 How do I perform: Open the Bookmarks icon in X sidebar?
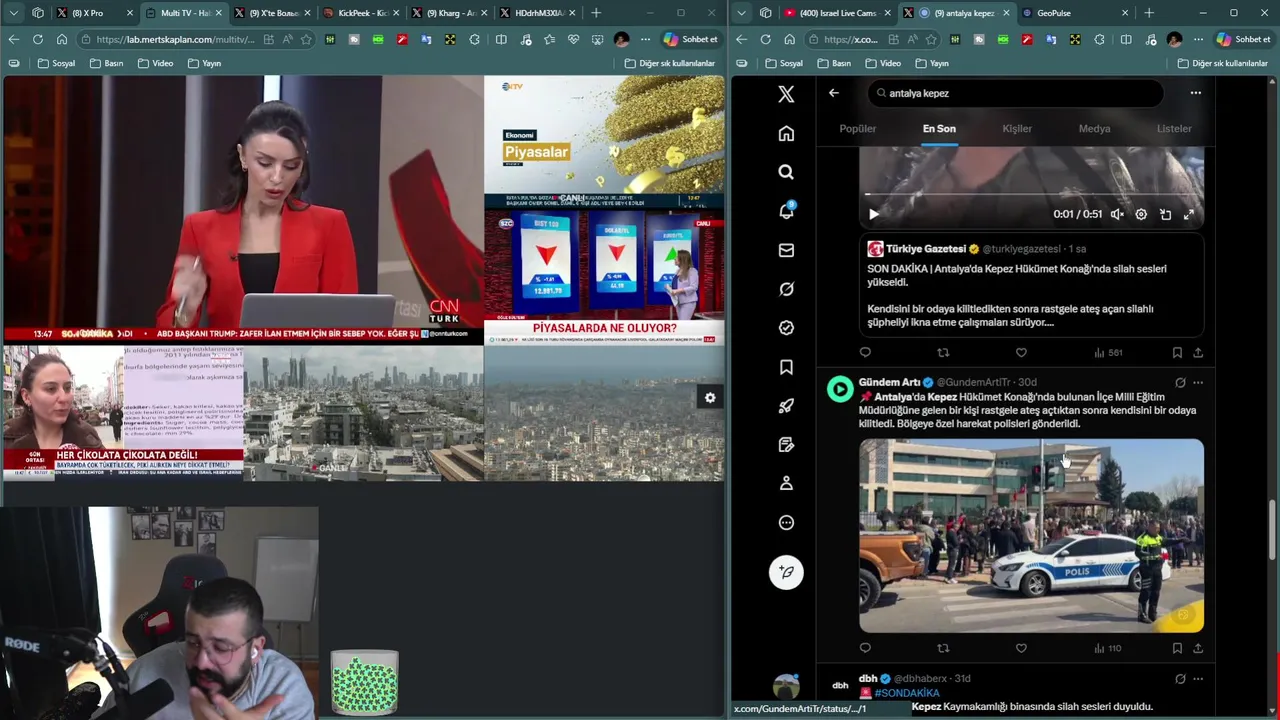786,367
